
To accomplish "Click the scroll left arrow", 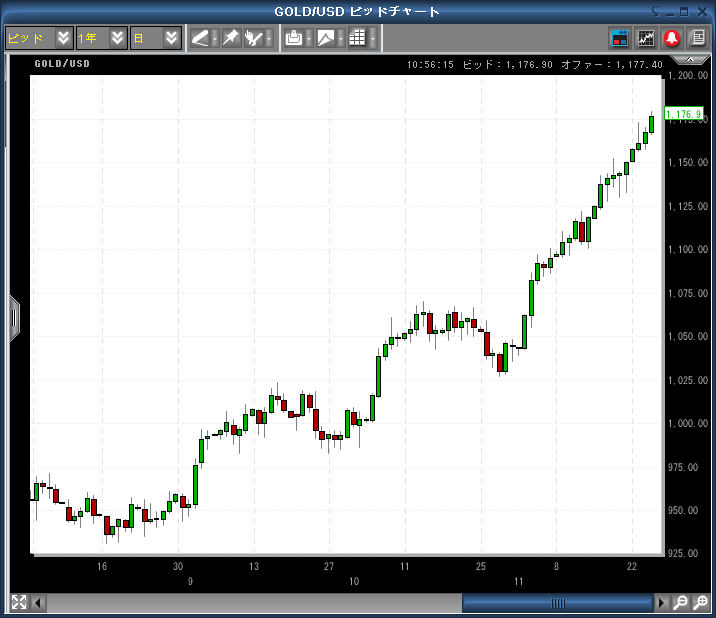I will tap(39, 602).
